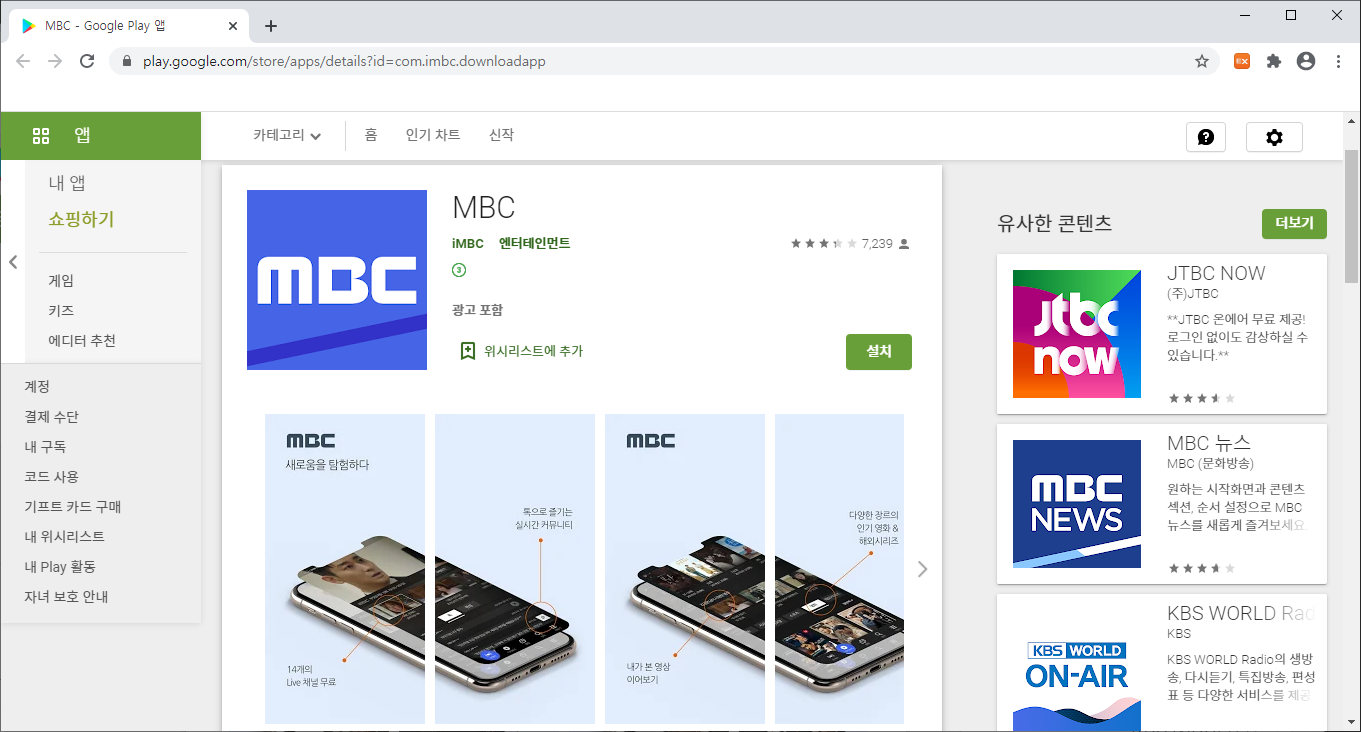Viewport: 1361px width, 732px height.
Task: Select 에디터 추천 in sidebar
Action: click(x=82, y=341)
